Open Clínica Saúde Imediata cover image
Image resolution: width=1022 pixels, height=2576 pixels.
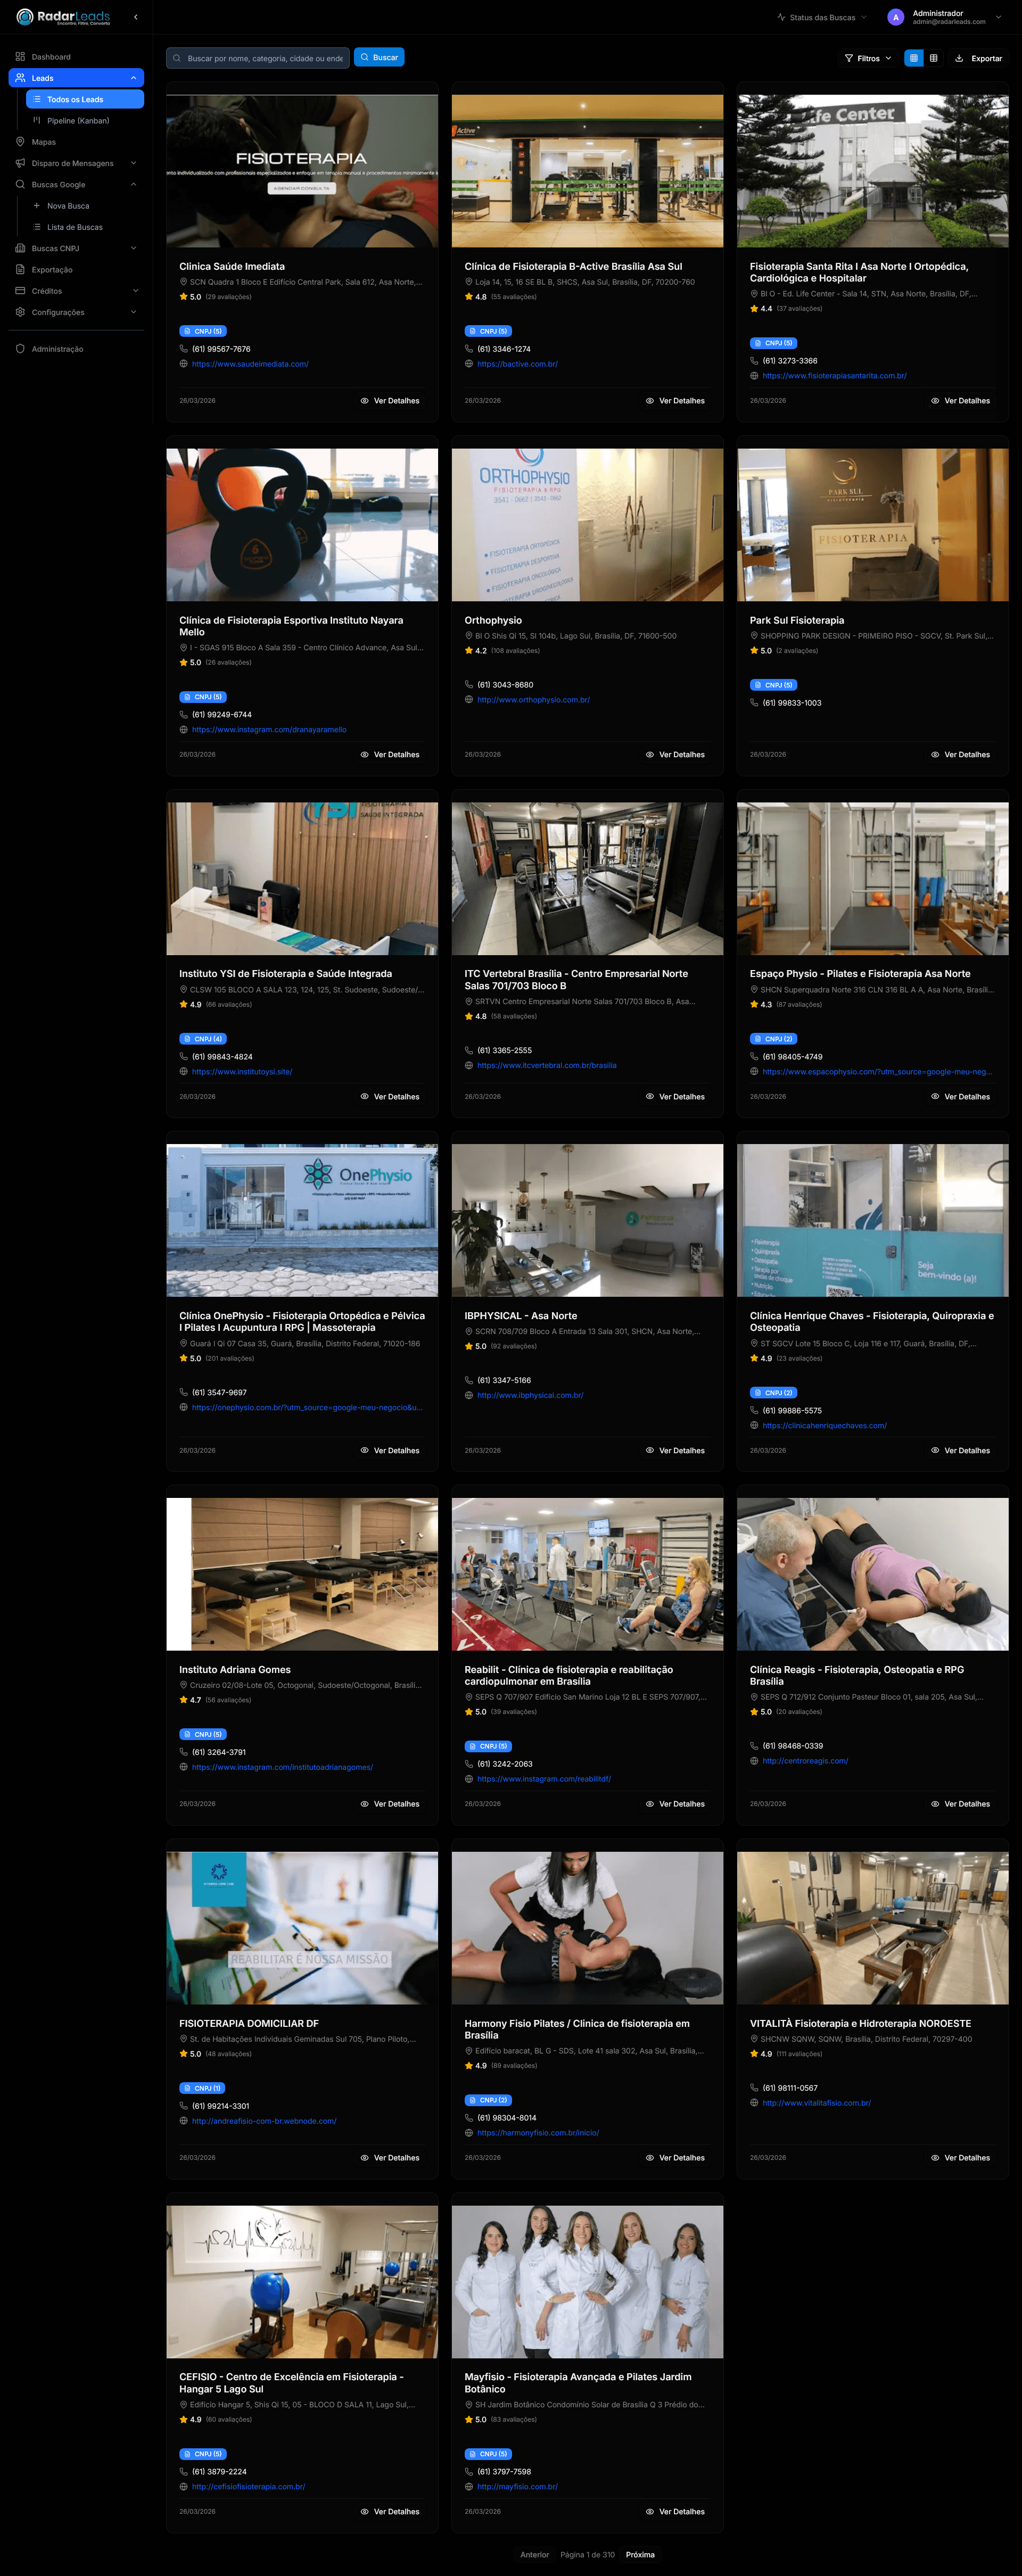(x=302, y=171)
